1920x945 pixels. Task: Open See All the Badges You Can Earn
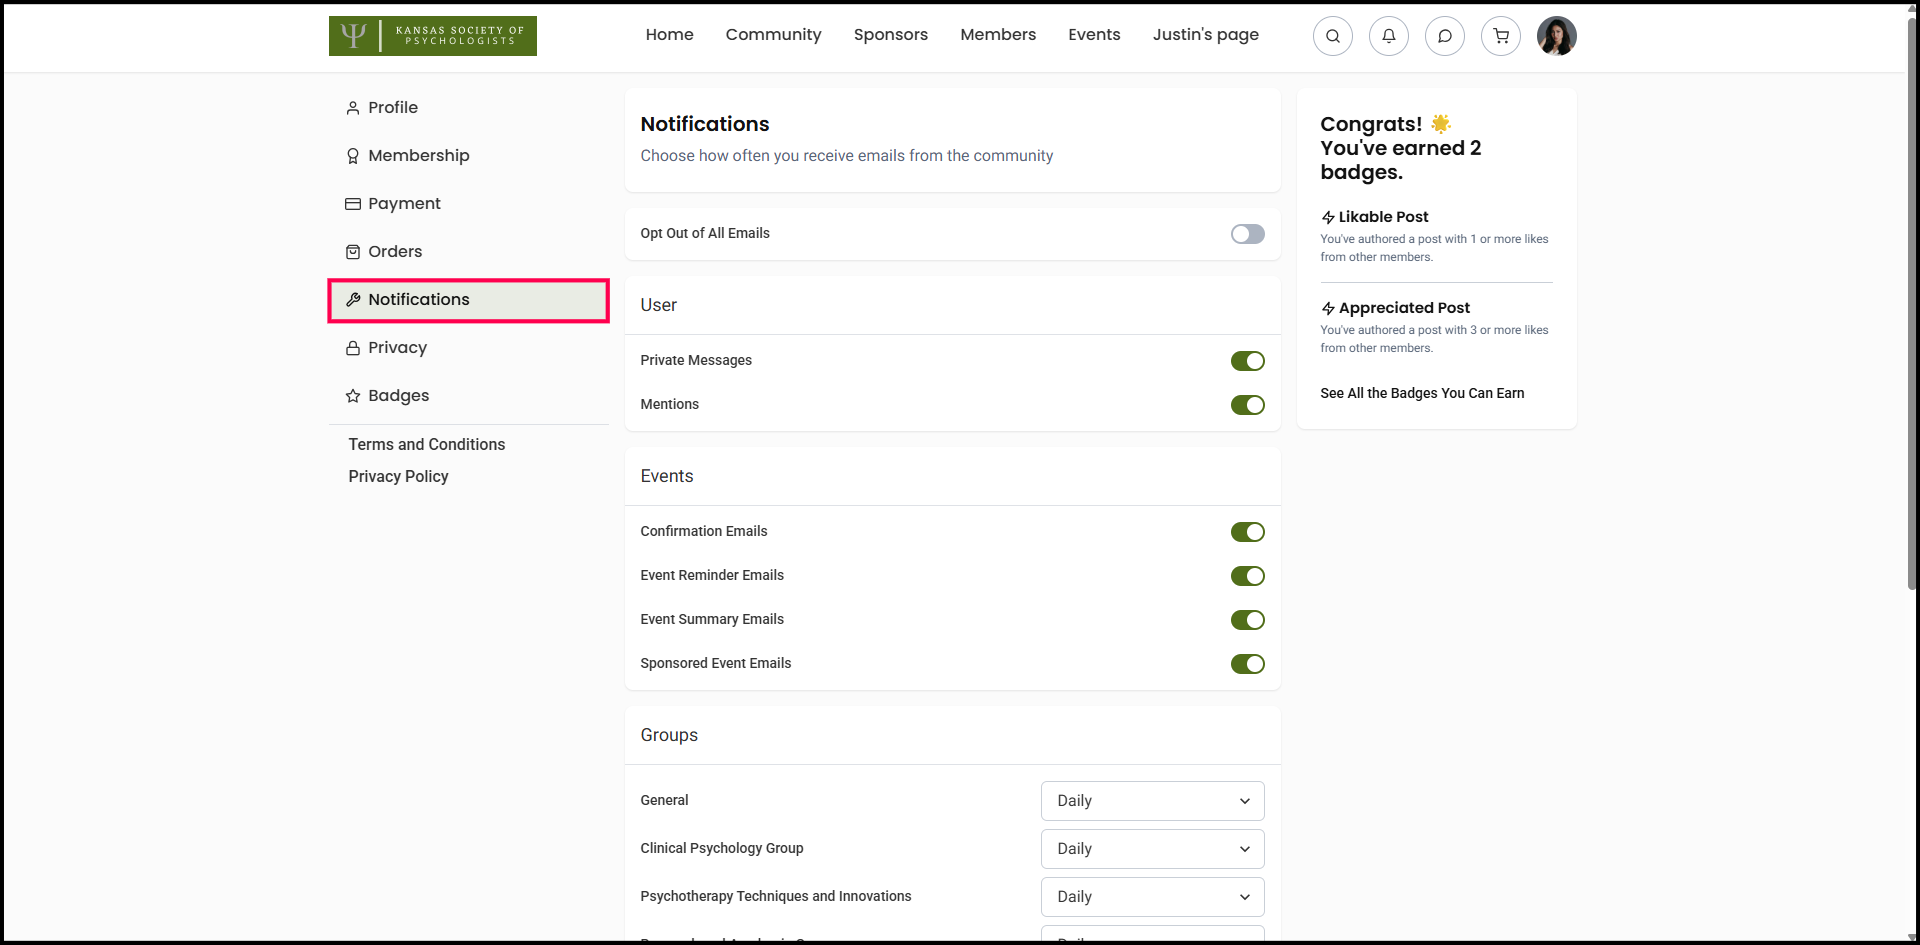(1421, 393)
